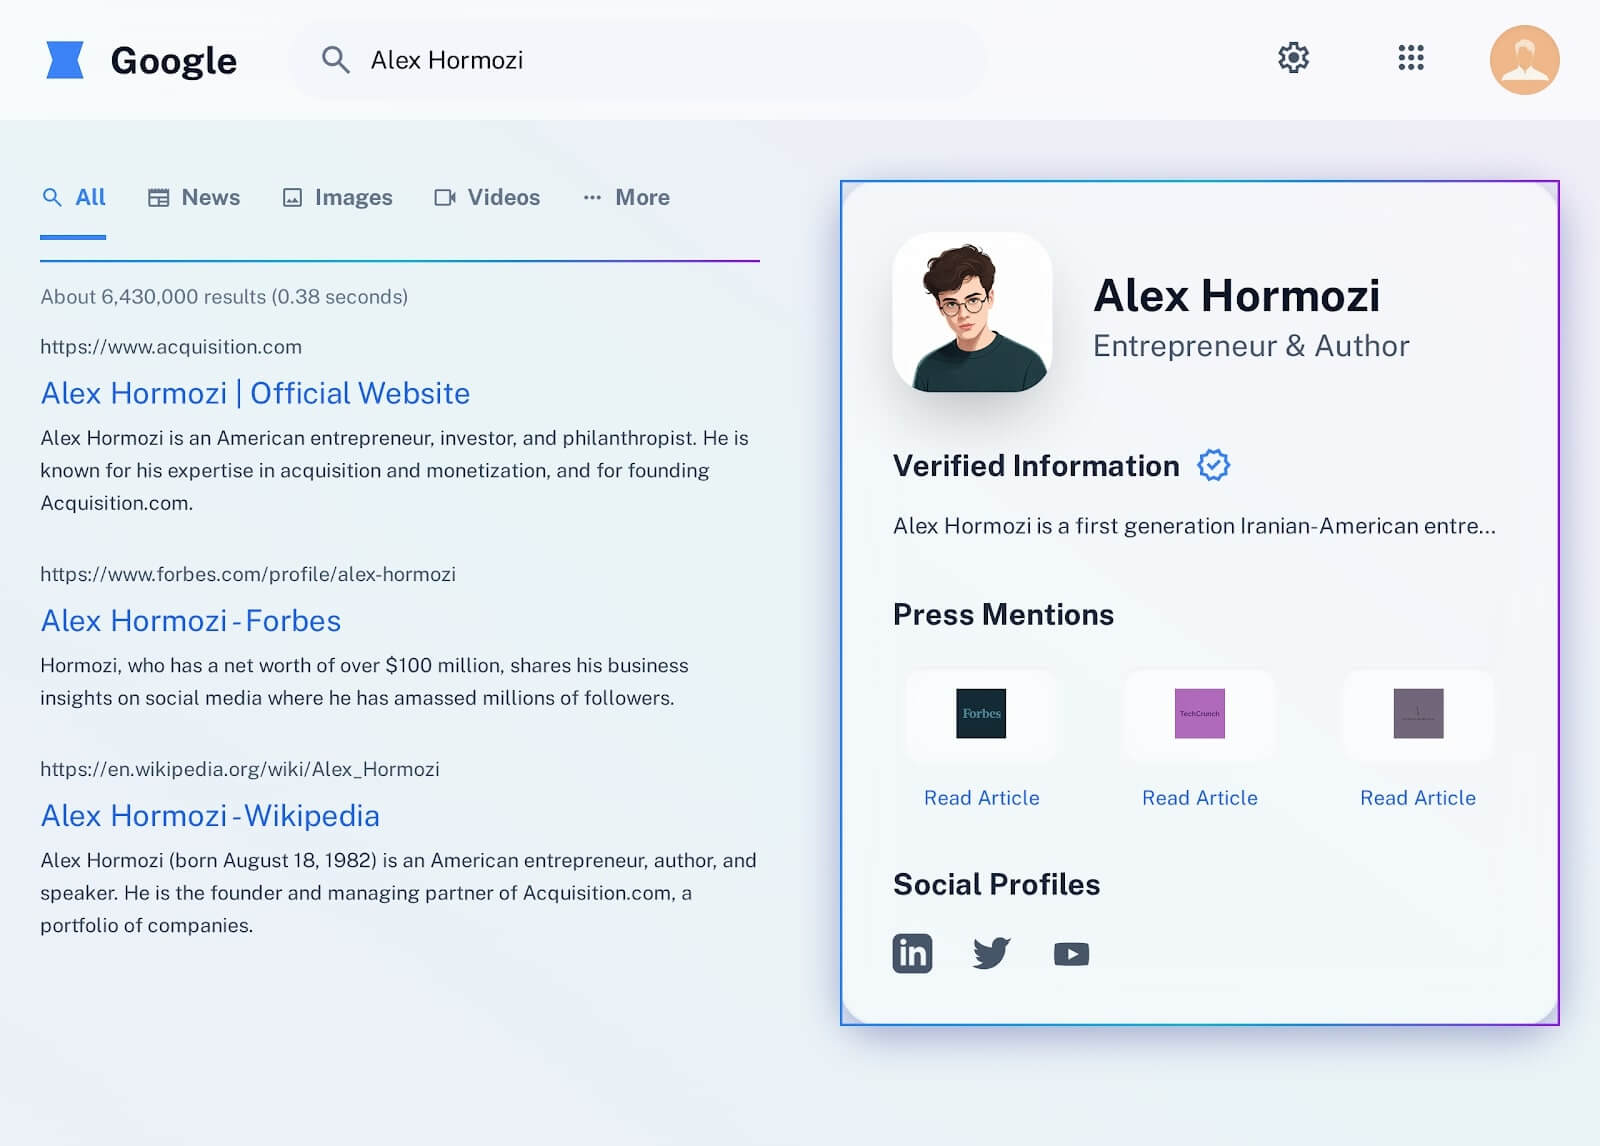The height and width of the screenshot is (1146, 1600).
Task: Open the Alex Hormozi Wikipedia result
Action: 210,815
